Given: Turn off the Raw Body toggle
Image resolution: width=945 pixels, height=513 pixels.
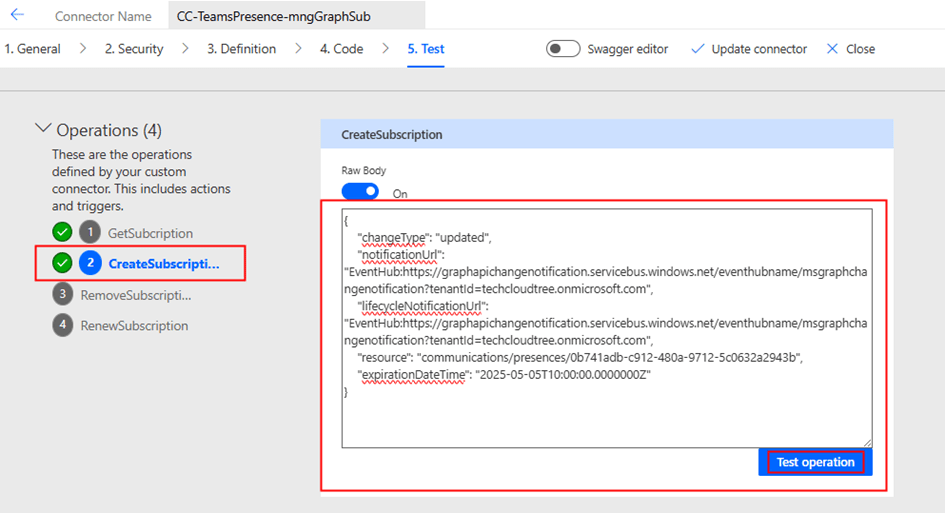Looking at the screenshot, I should pyautogui.click(x=360, y=191).
